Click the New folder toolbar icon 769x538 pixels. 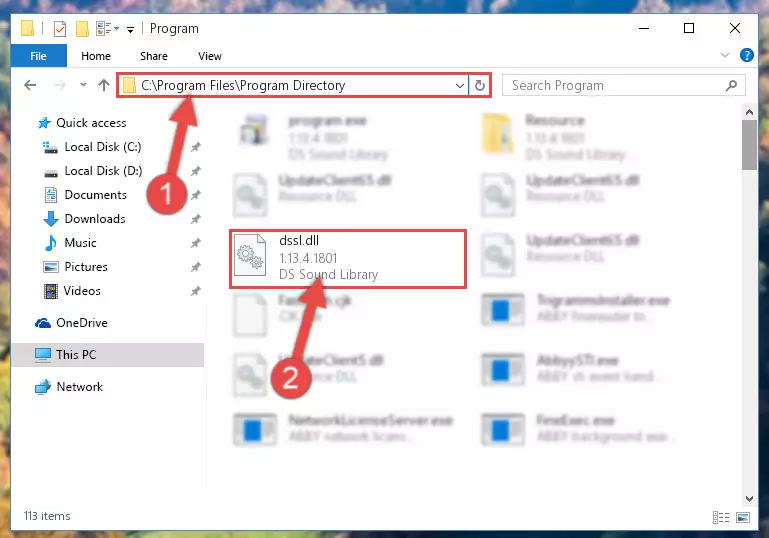(x=82, y=29)
